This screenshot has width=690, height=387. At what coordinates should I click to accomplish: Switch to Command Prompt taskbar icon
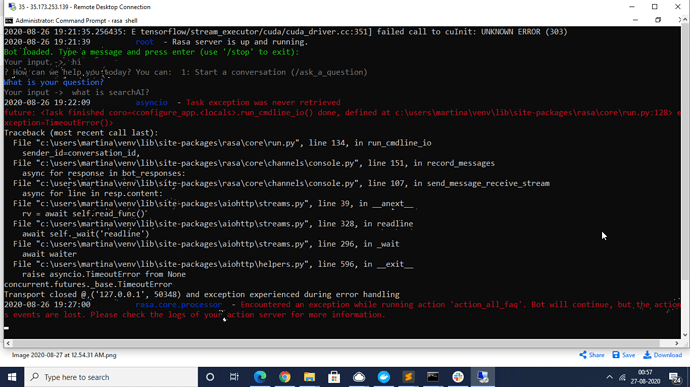[x=433, y=377]
